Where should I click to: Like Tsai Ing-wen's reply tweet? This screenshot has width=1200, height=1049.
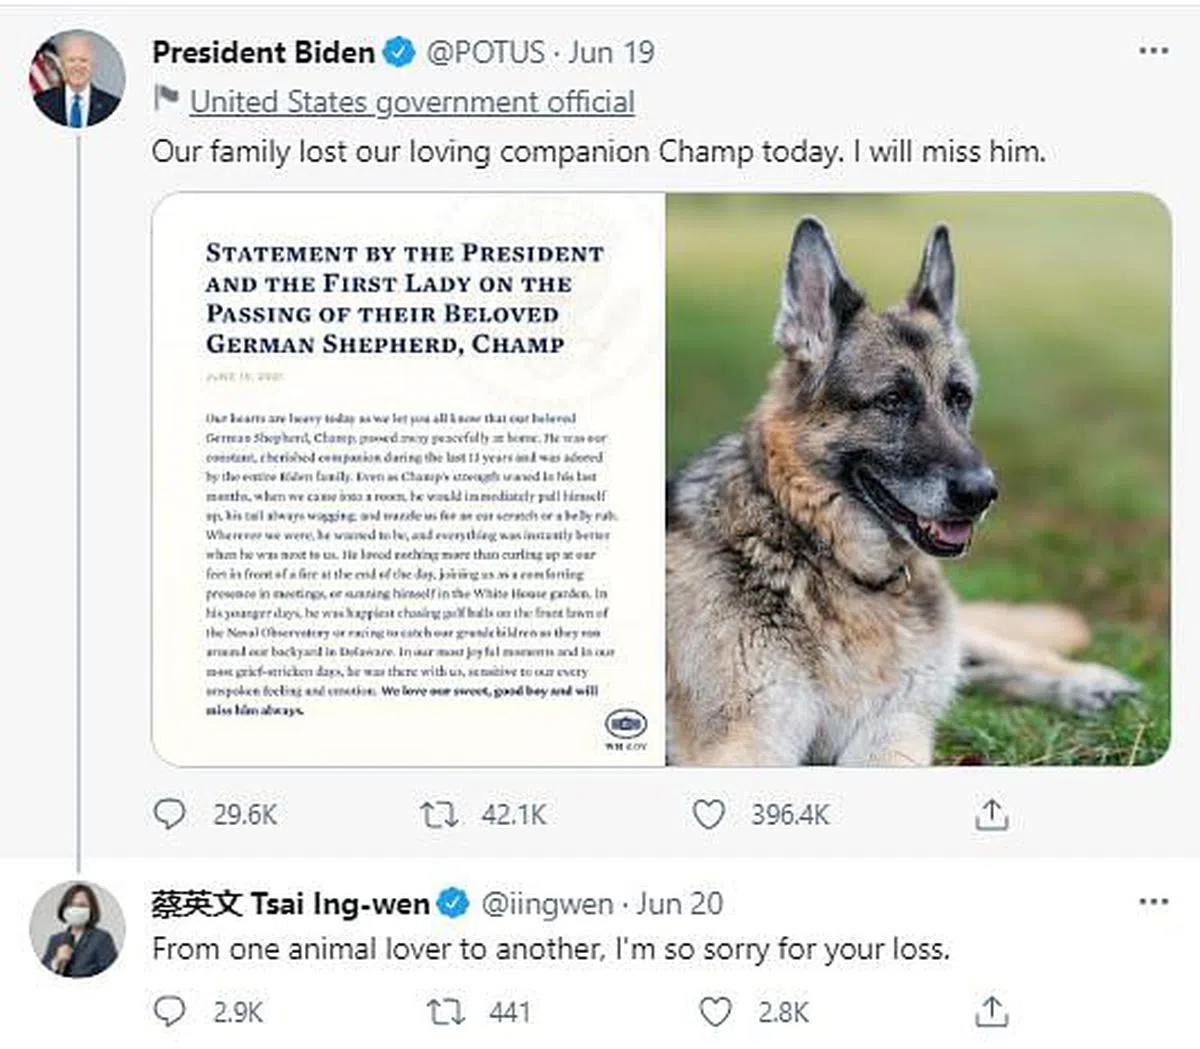[714, 1012]
